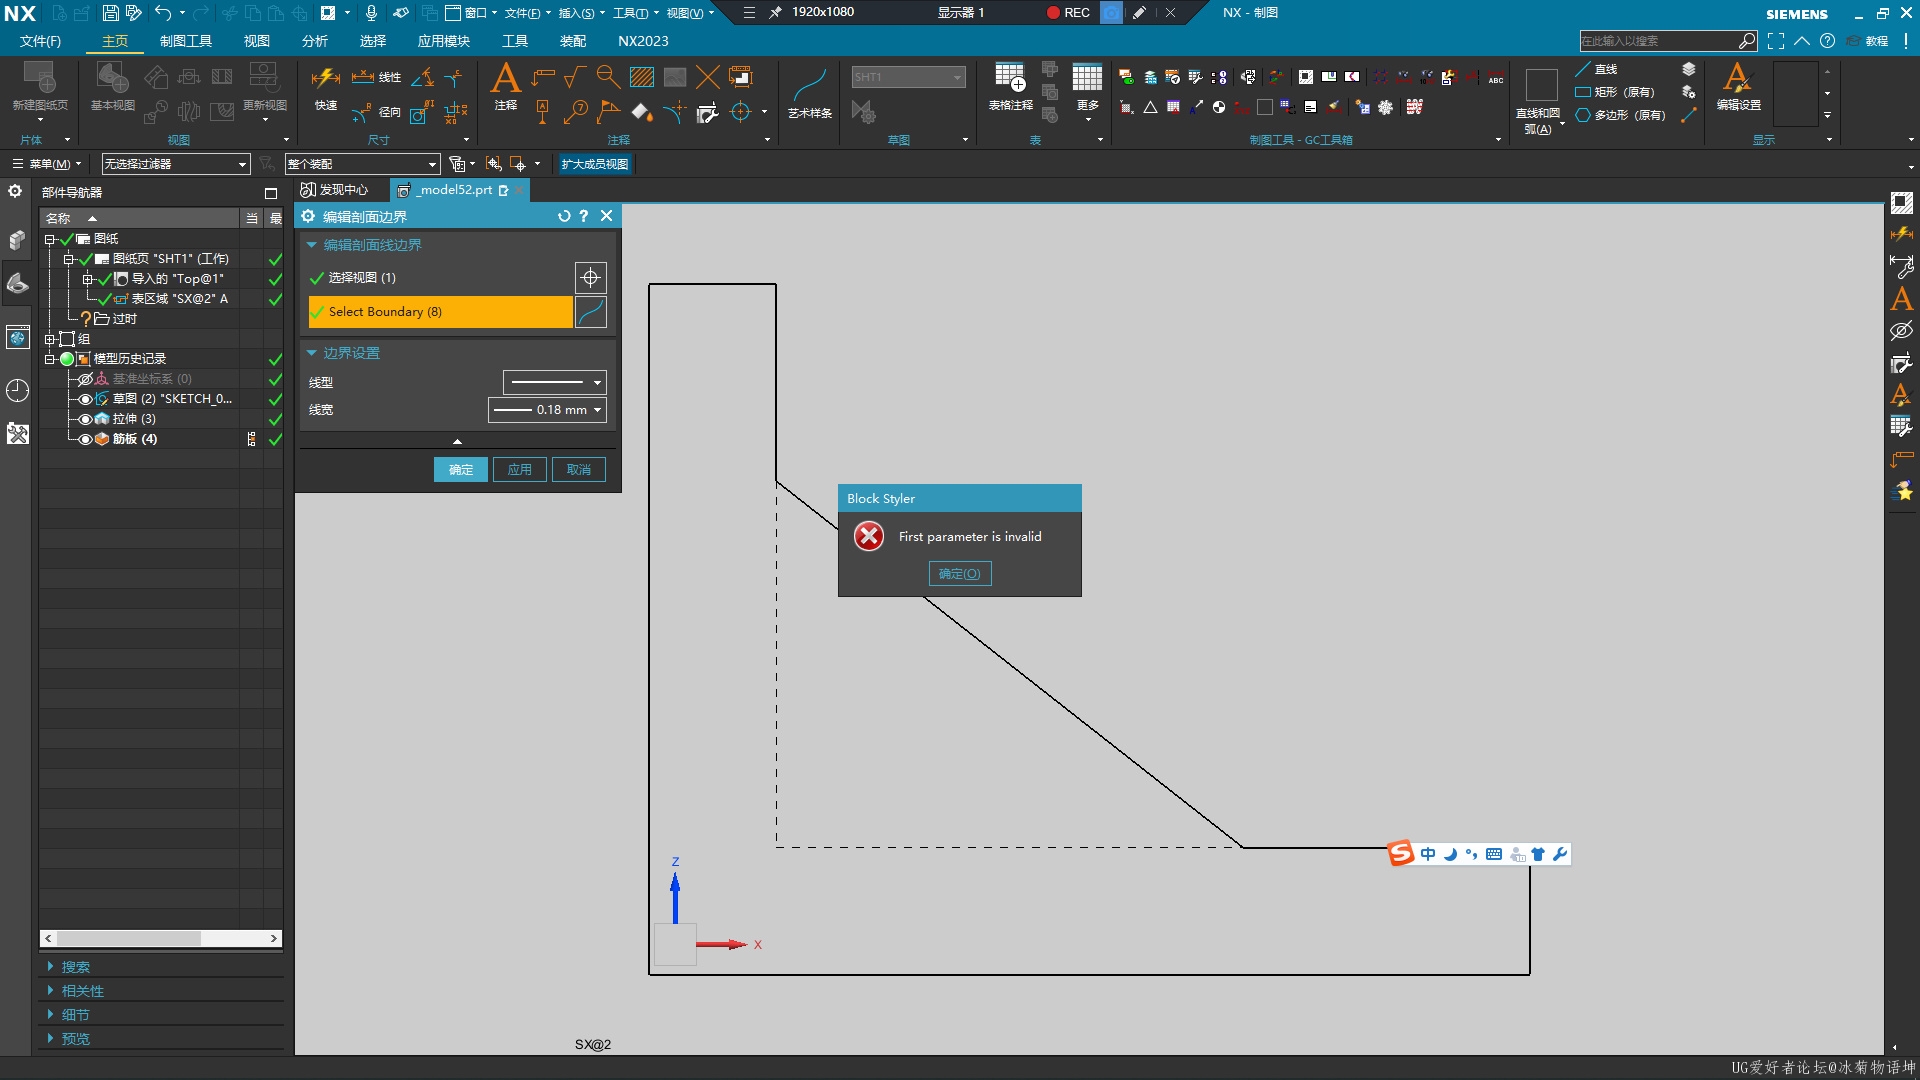Viewport: 1920px width, 1080px height.
Task: Toggle the check mark on 表区域 SX@2 A row
Action: click(105, 299)
